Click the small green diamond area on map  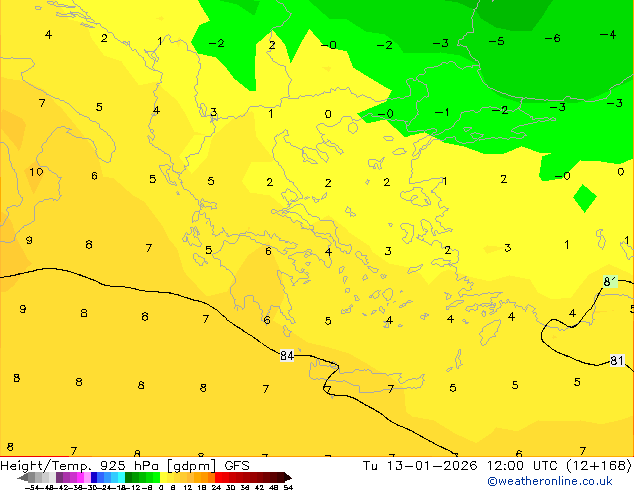coord(585,198)
